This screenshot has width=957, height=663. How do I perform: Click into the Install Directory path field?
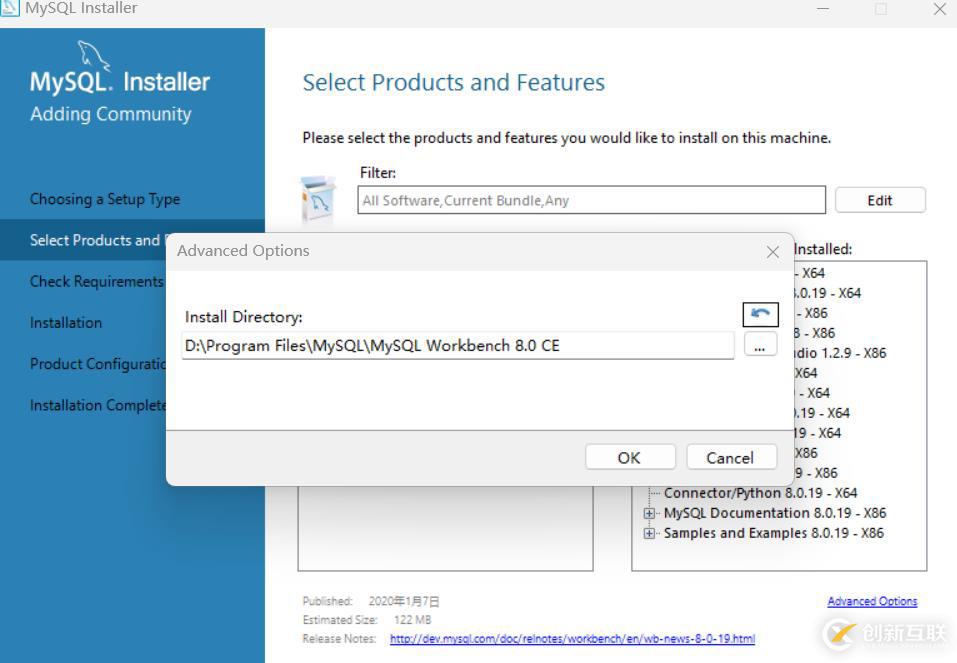[x=458, y=346]
